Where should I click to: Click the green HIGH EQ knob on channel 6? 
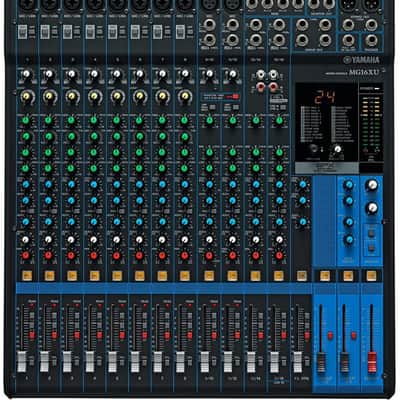(x=139, y=120)
